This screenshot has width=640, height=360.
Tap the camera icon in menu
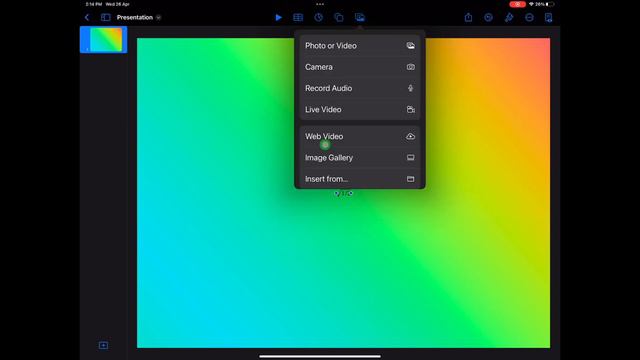coord(411,67)
